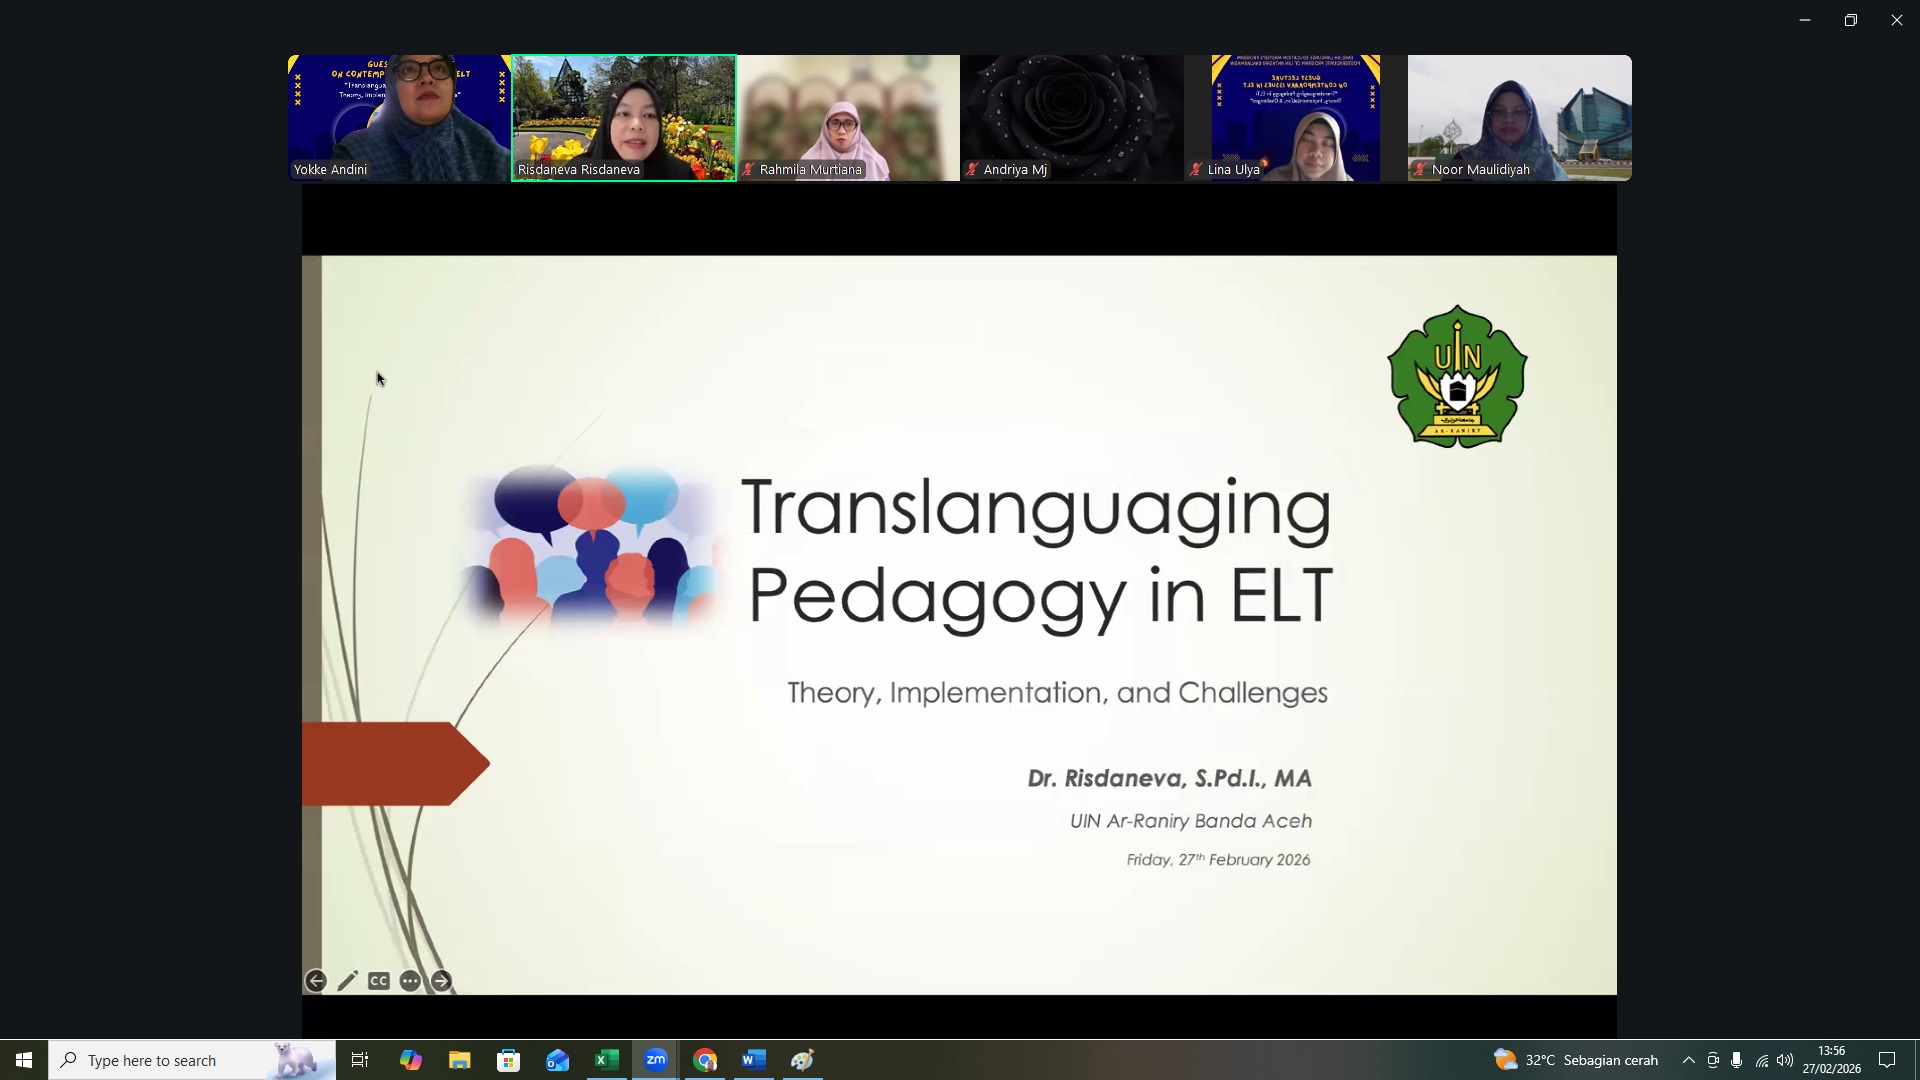Open Wi-Fi network settings in tray
The image size is (1920, 1080).
coord(1762,1060)
